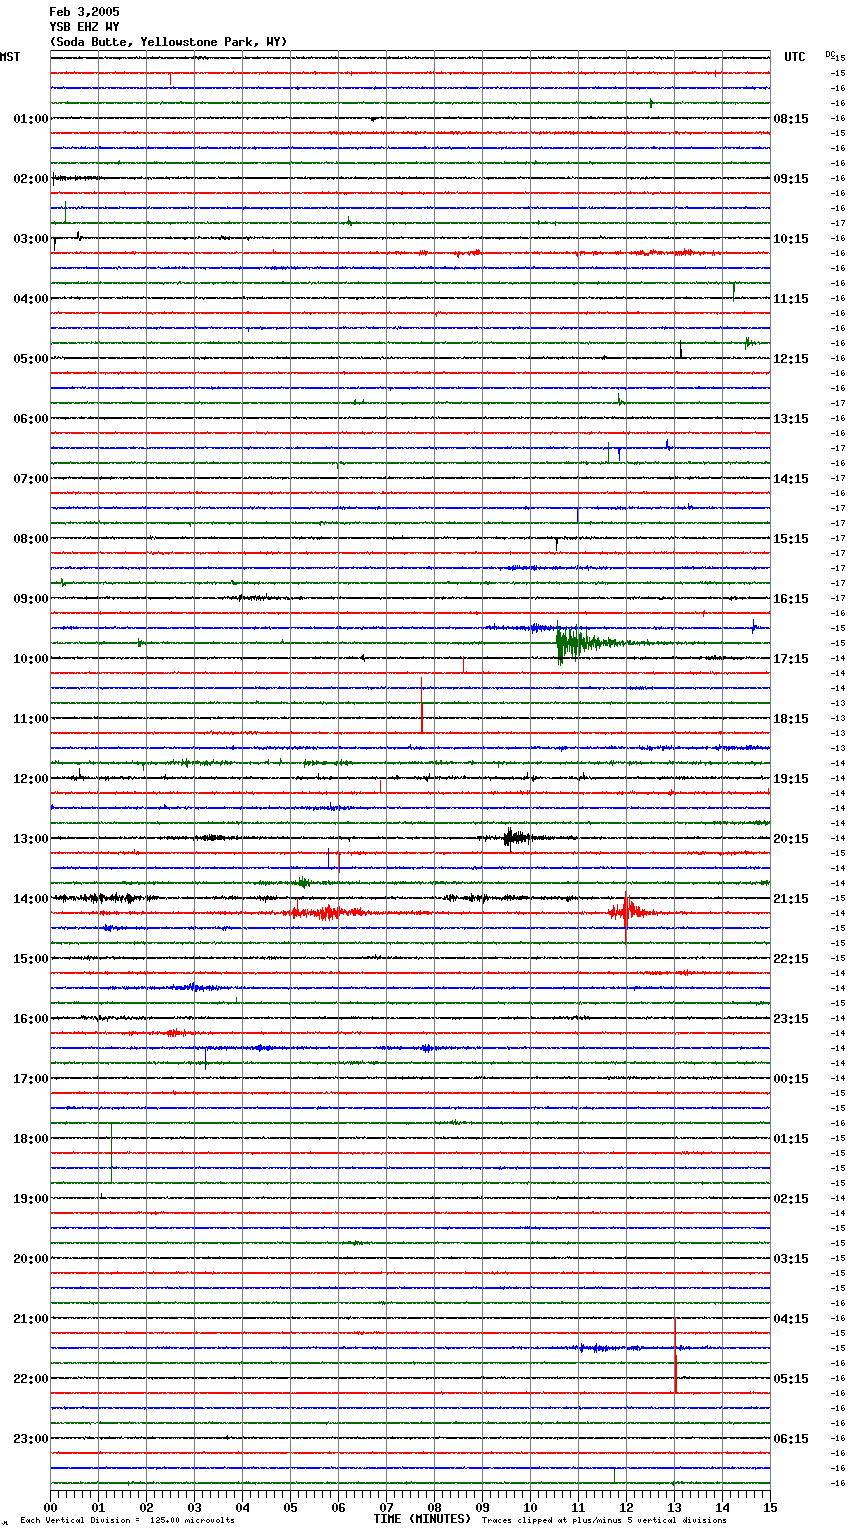
Task: Choose the '21:15' UTC time label
Action: [791, 899]
